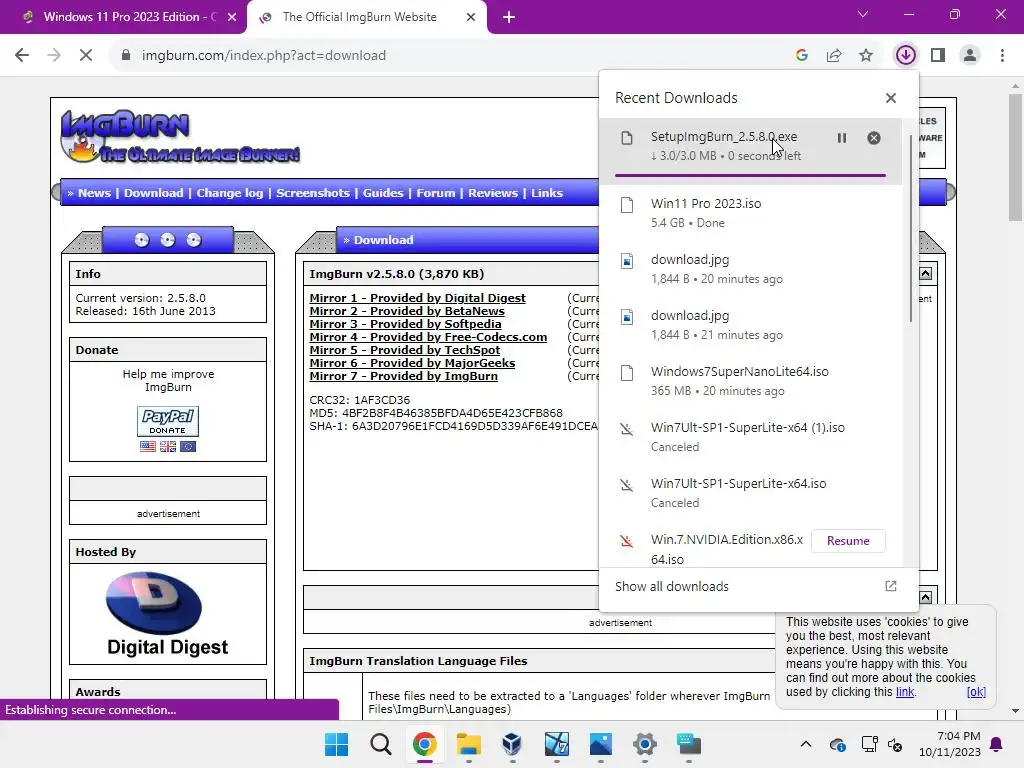
Task: Click Mirror 5 - Provided by TechSpot
Action: pos(405,350)
